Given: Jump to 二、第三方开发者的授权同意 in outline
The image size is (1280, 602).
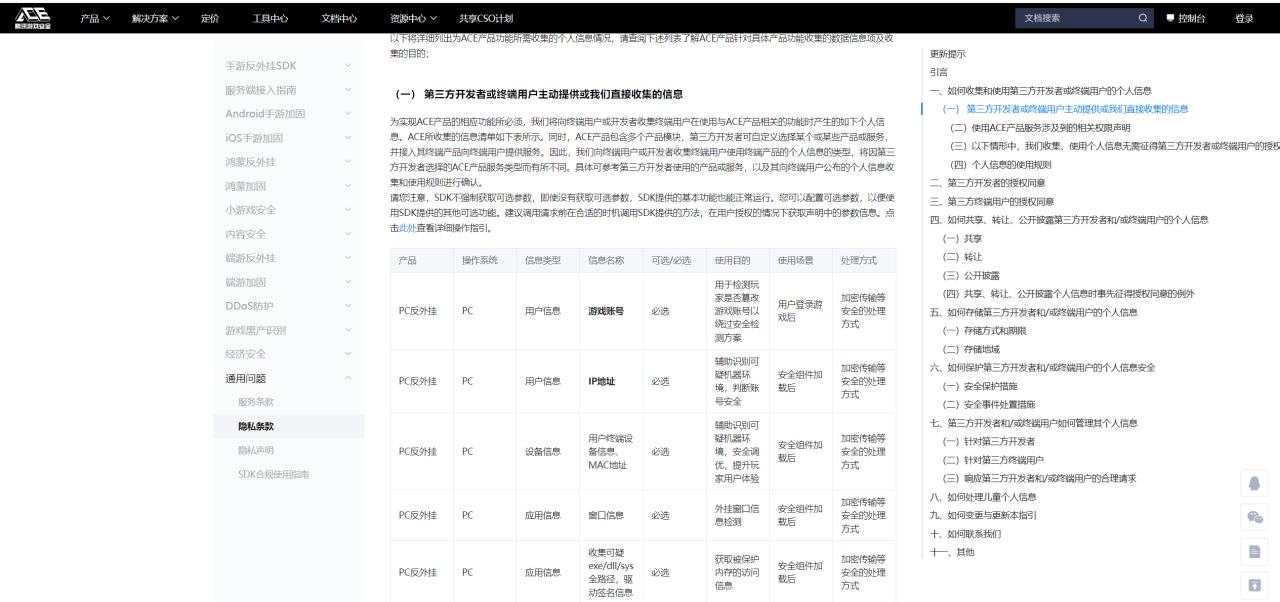Looking at the screenshot, I should [988, 183].
